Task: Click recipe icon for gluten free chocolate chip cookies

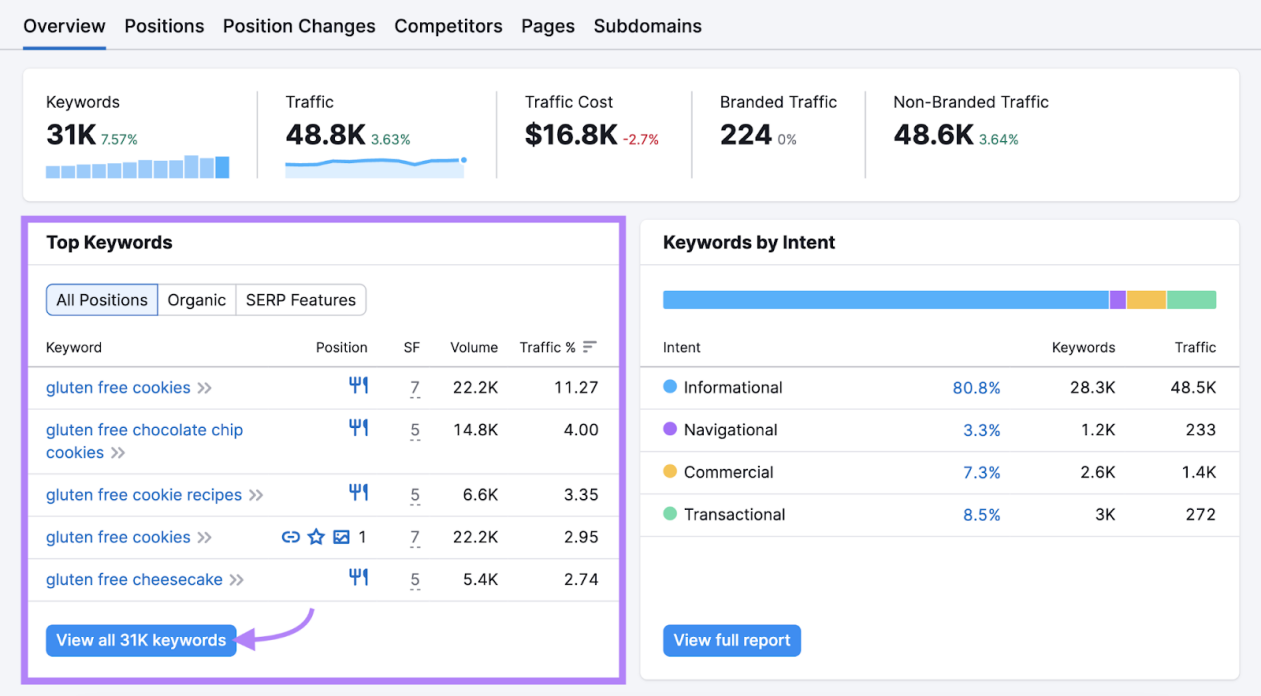Action: [358, 427]
